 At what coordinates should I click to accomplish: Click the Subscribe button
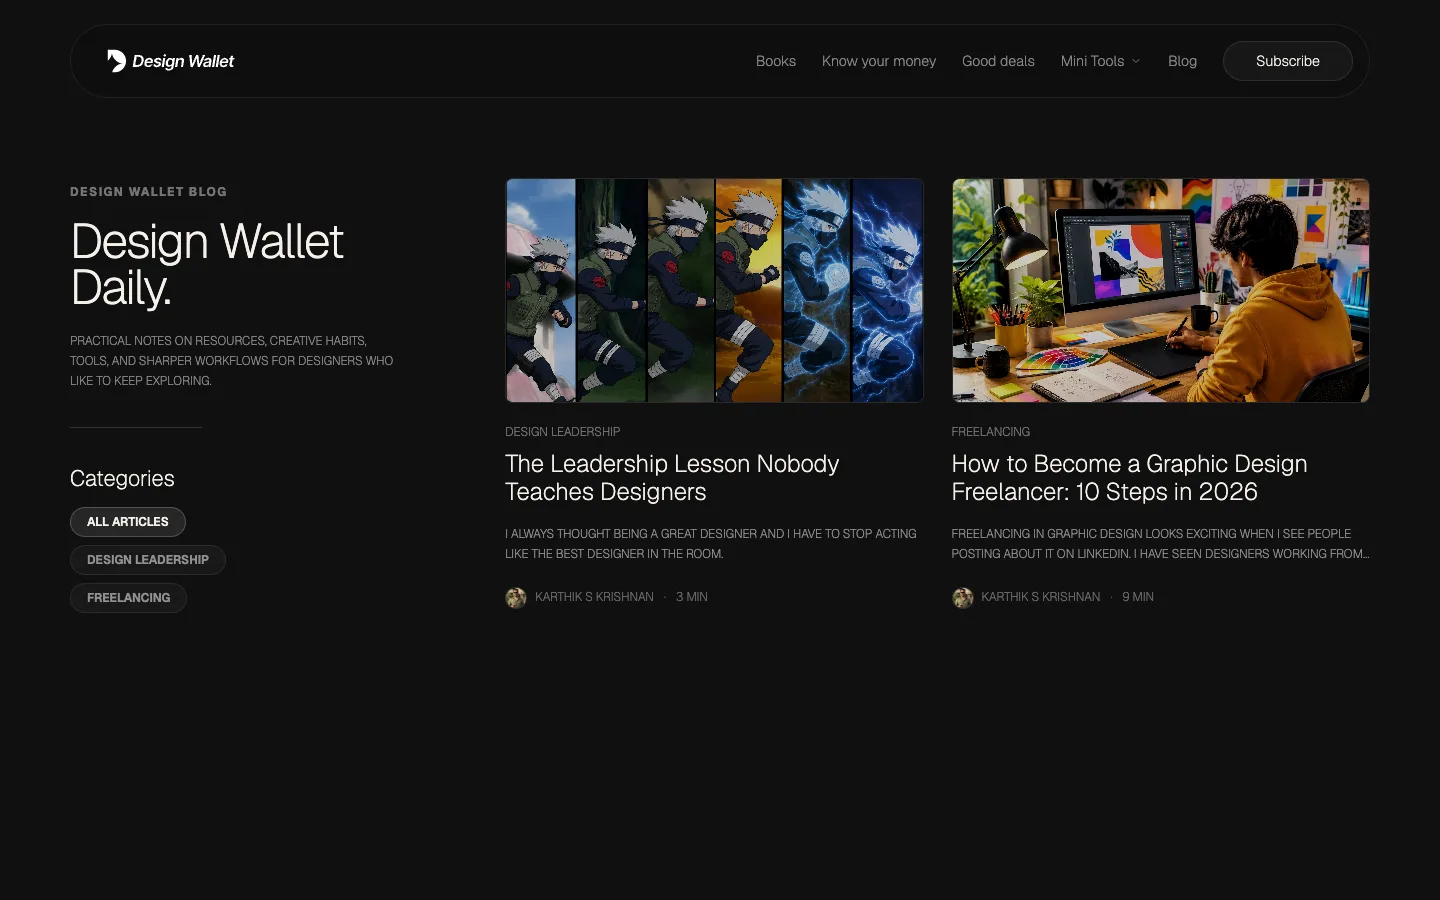coord(1288,61)
